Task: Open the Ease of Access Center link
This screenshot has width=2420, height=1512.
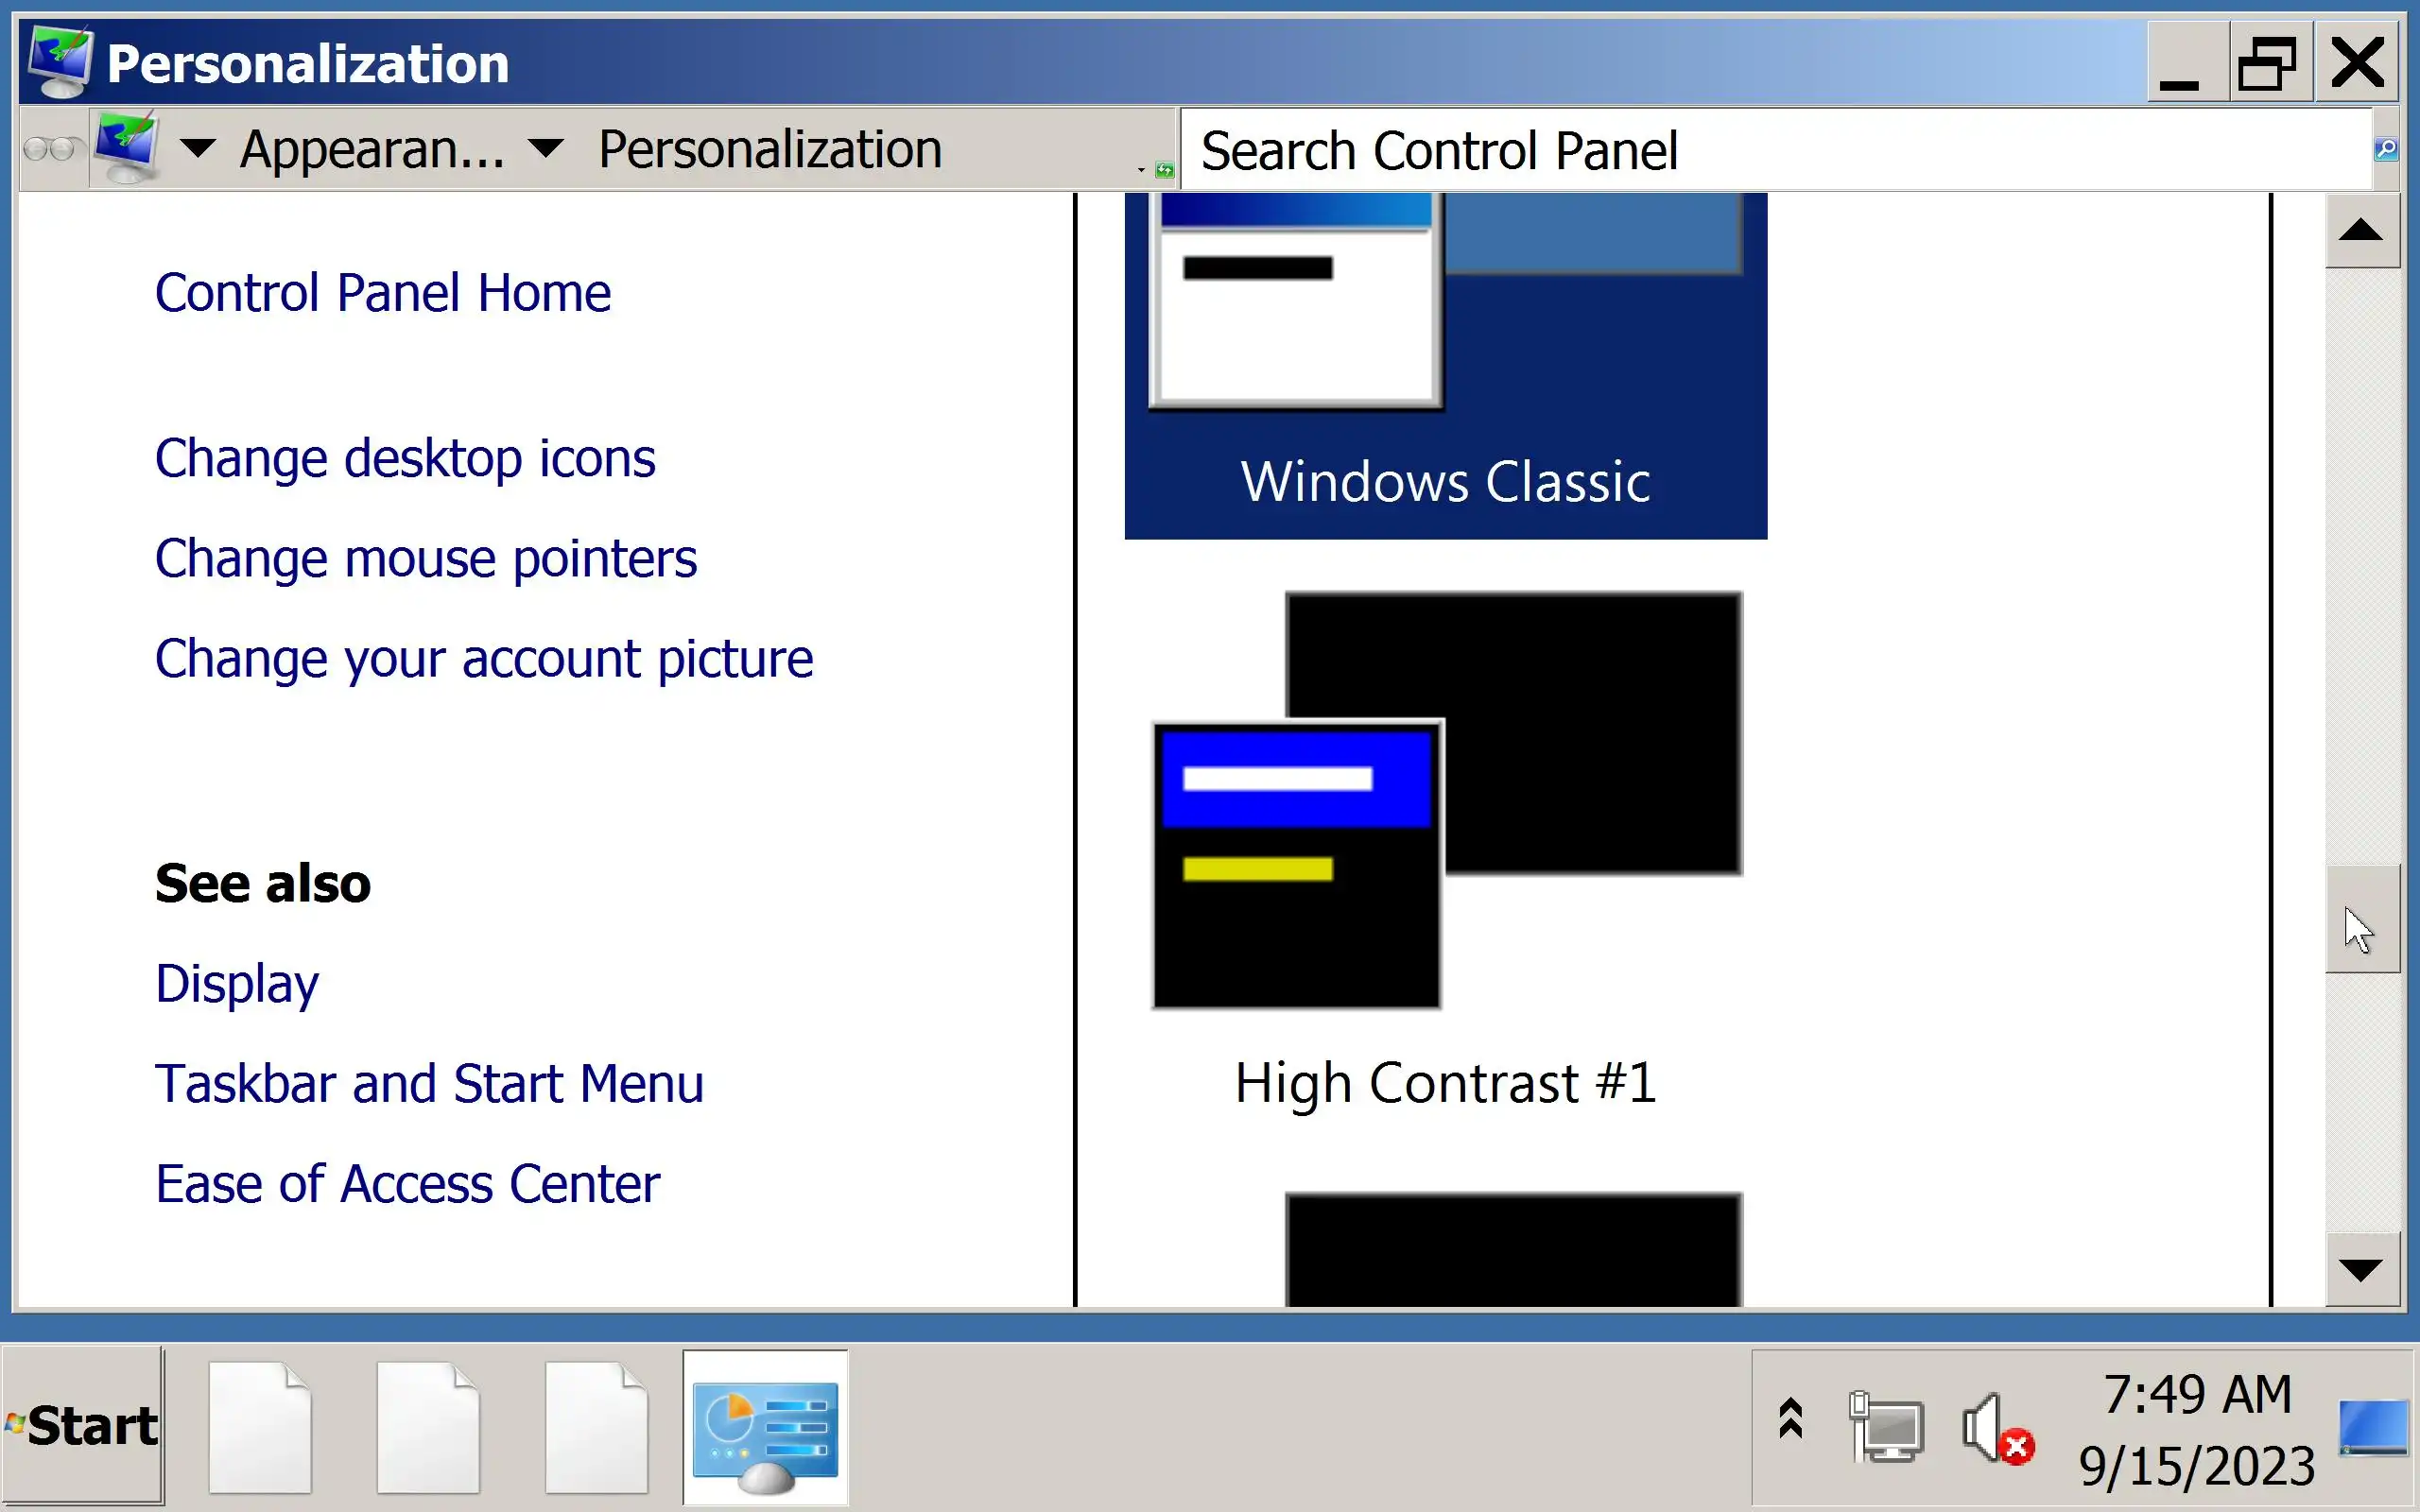Action: point(407,1184)
